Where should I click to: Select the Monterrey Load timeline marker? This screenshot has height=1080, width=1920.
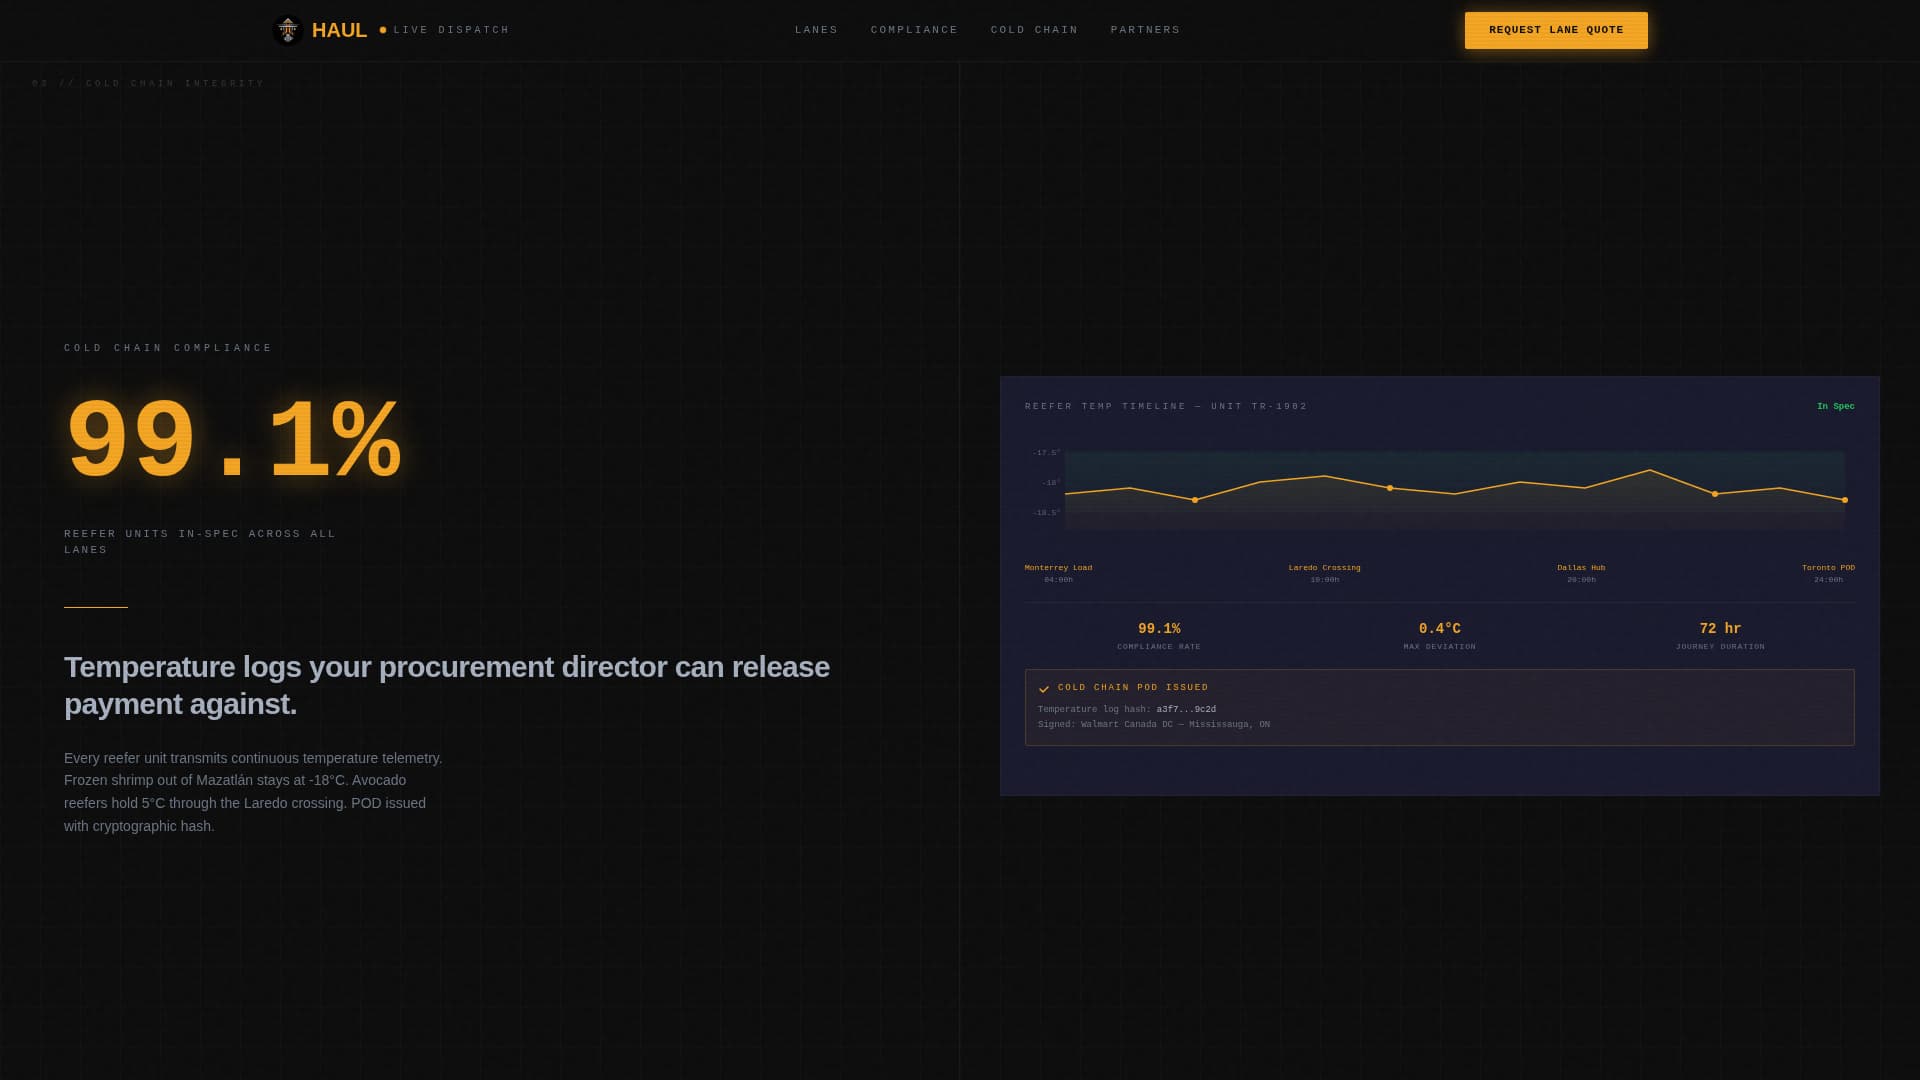[x=1058, y=573]
